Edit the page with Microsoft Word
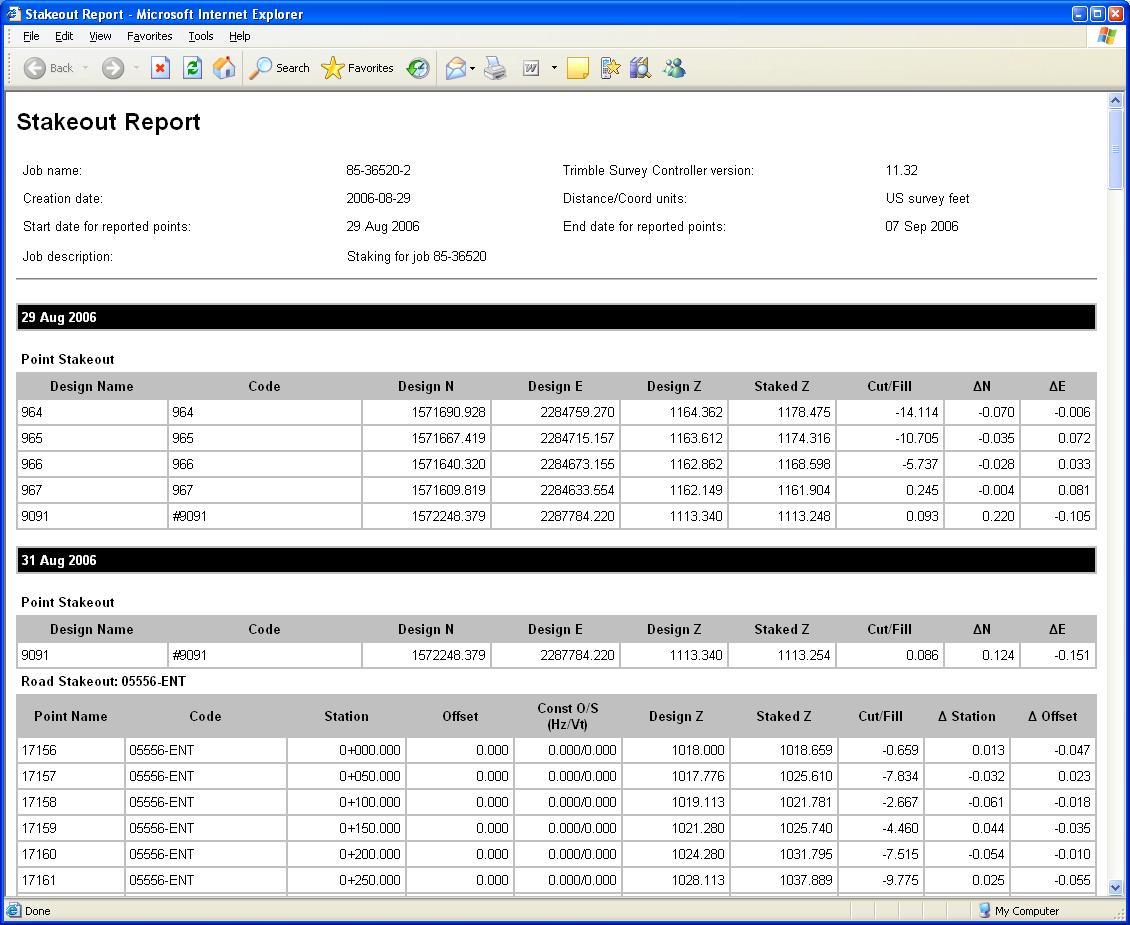 531,68
